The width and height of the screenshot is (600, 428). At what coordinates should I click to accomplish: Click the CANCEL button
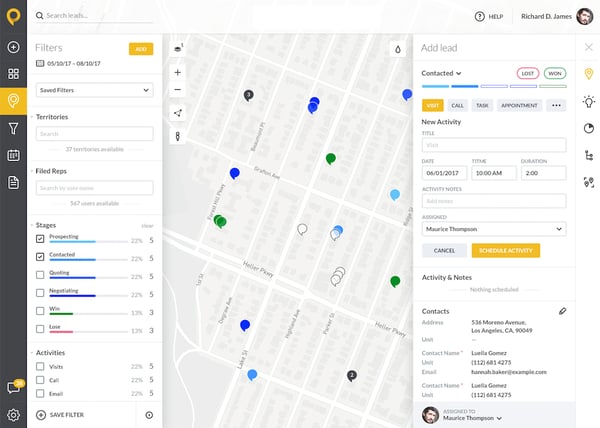(x=444, y=251)
